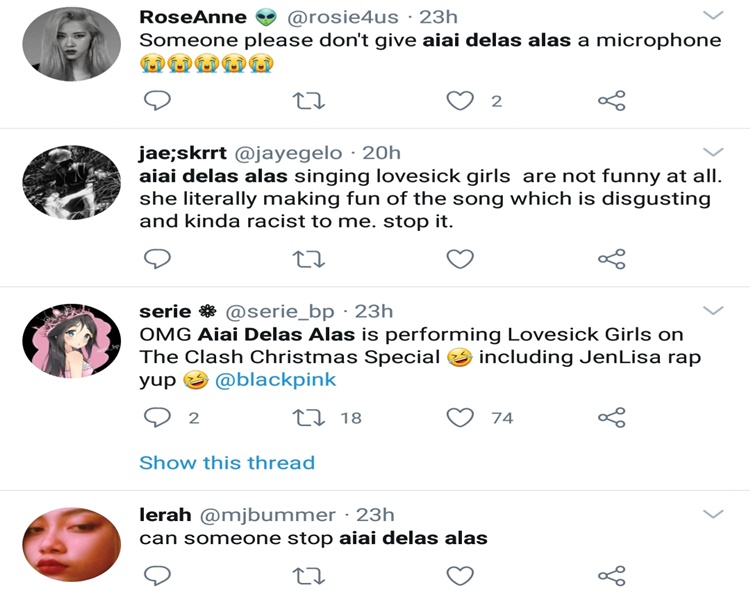Click Show this thread link

[227, 462]
